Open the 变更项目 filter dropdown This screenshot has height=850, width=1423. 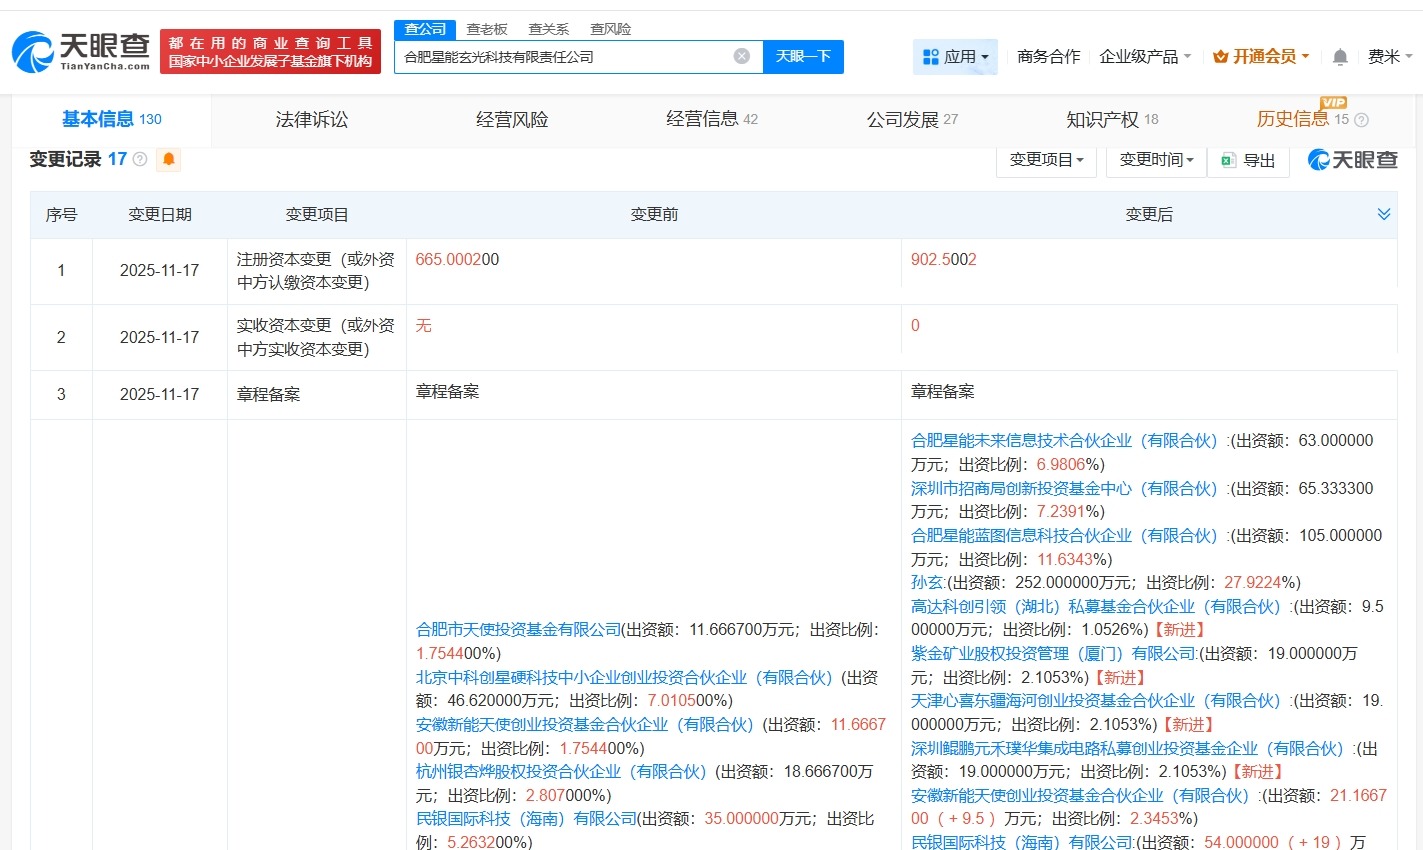pyautogui.click(x=1046, y=160)
